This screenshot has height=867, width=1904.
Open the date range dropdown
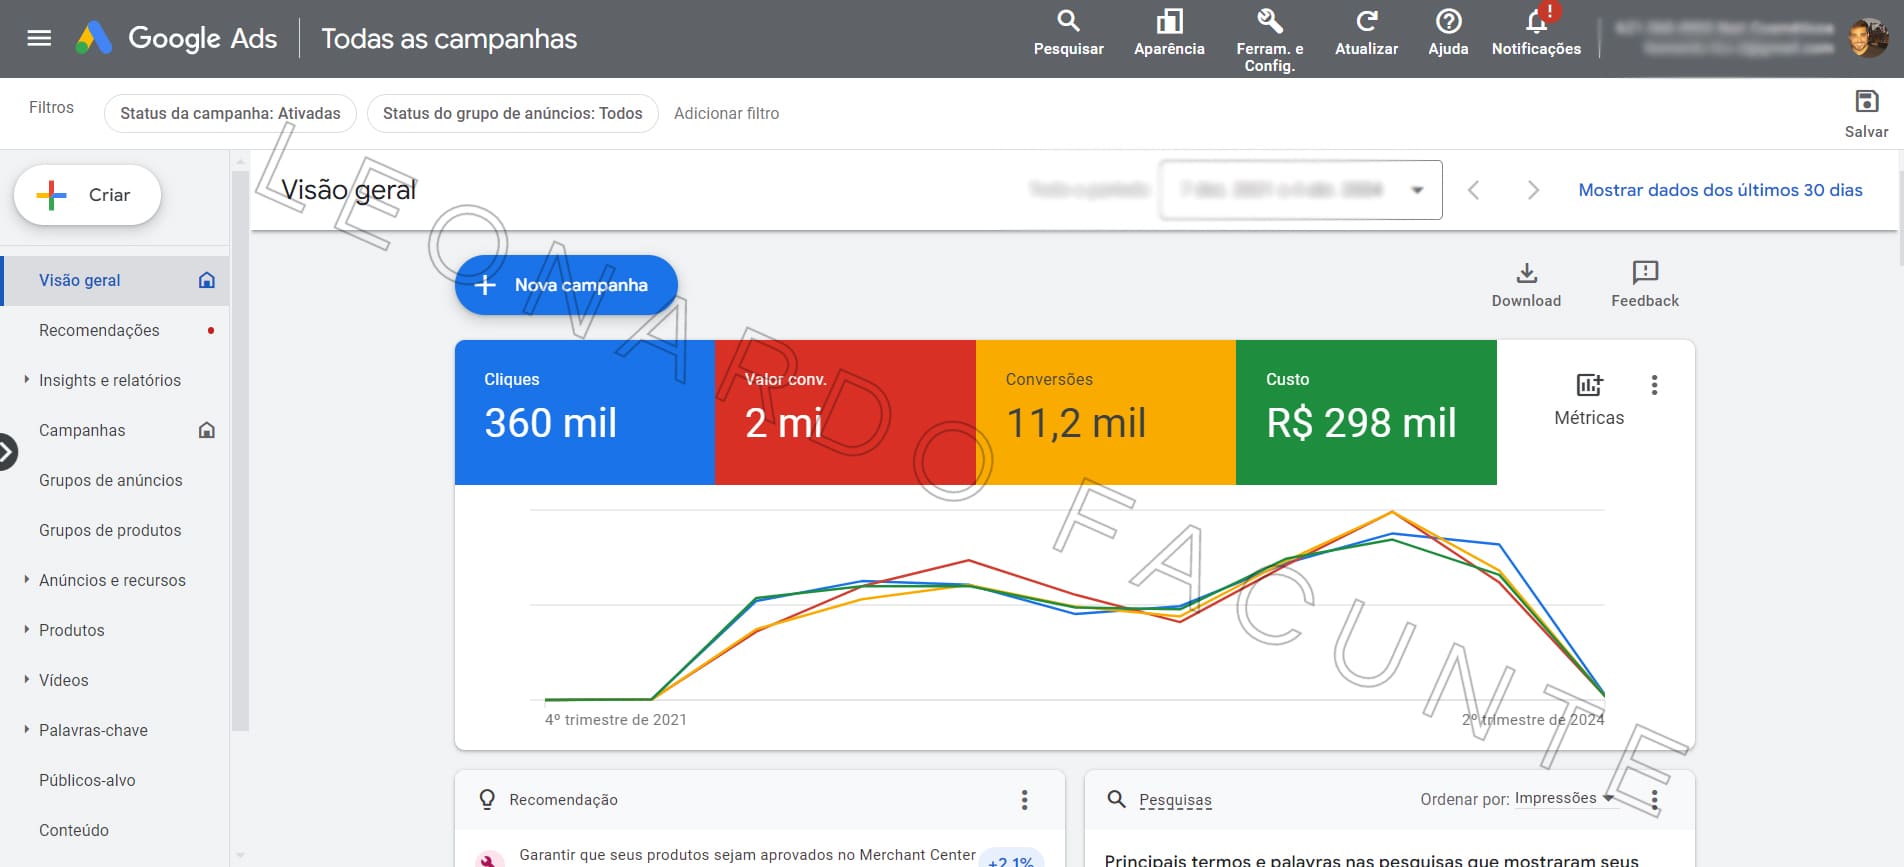(x=1300, y=190)
